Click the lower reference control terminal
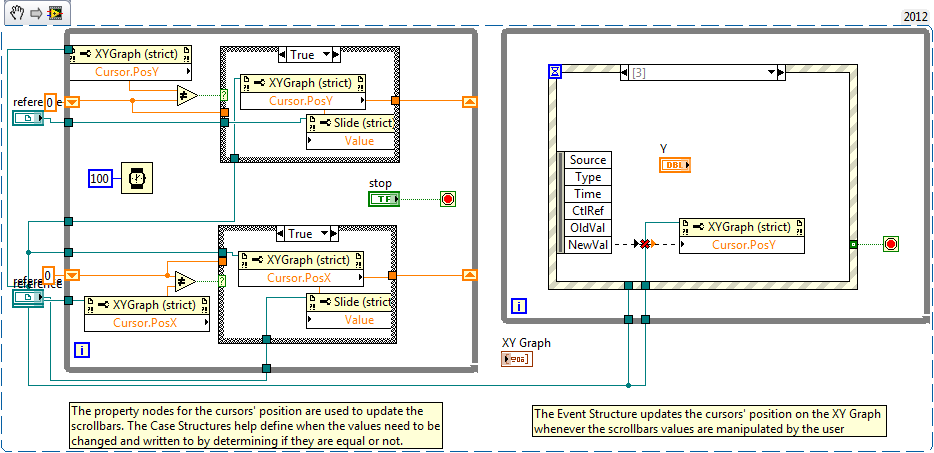The width and height of the screenshot is (934, 453). pos(28,298)
